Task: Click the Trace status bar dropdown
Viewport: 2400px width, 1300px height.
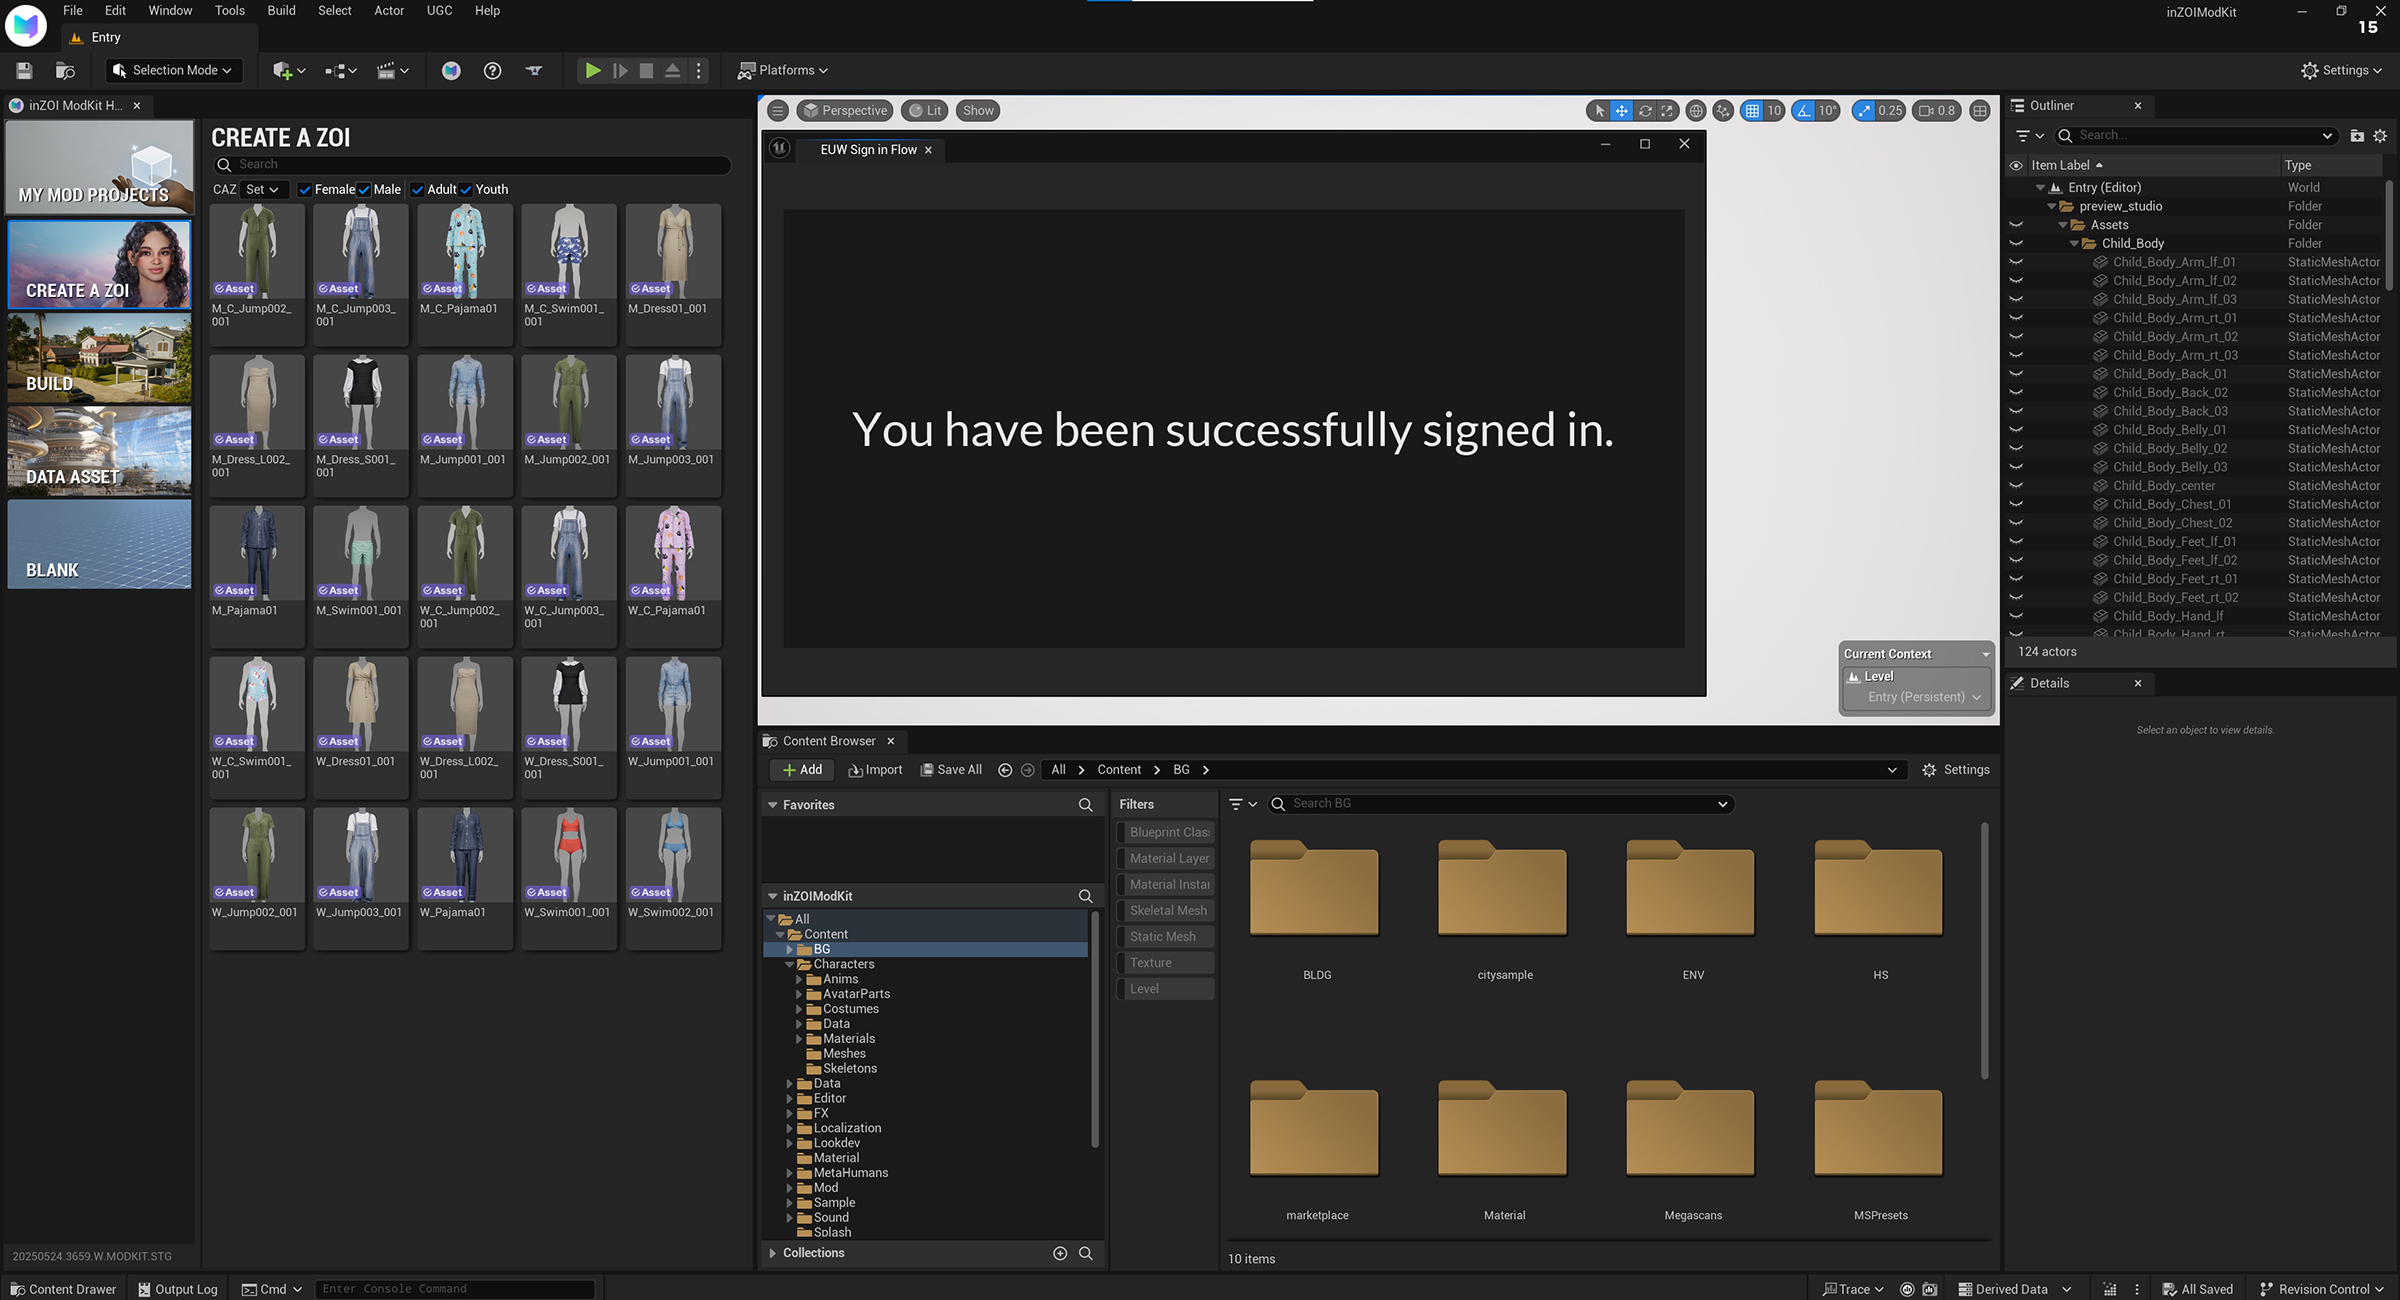Action: pyautogui.click(x=1853, y=1289)
